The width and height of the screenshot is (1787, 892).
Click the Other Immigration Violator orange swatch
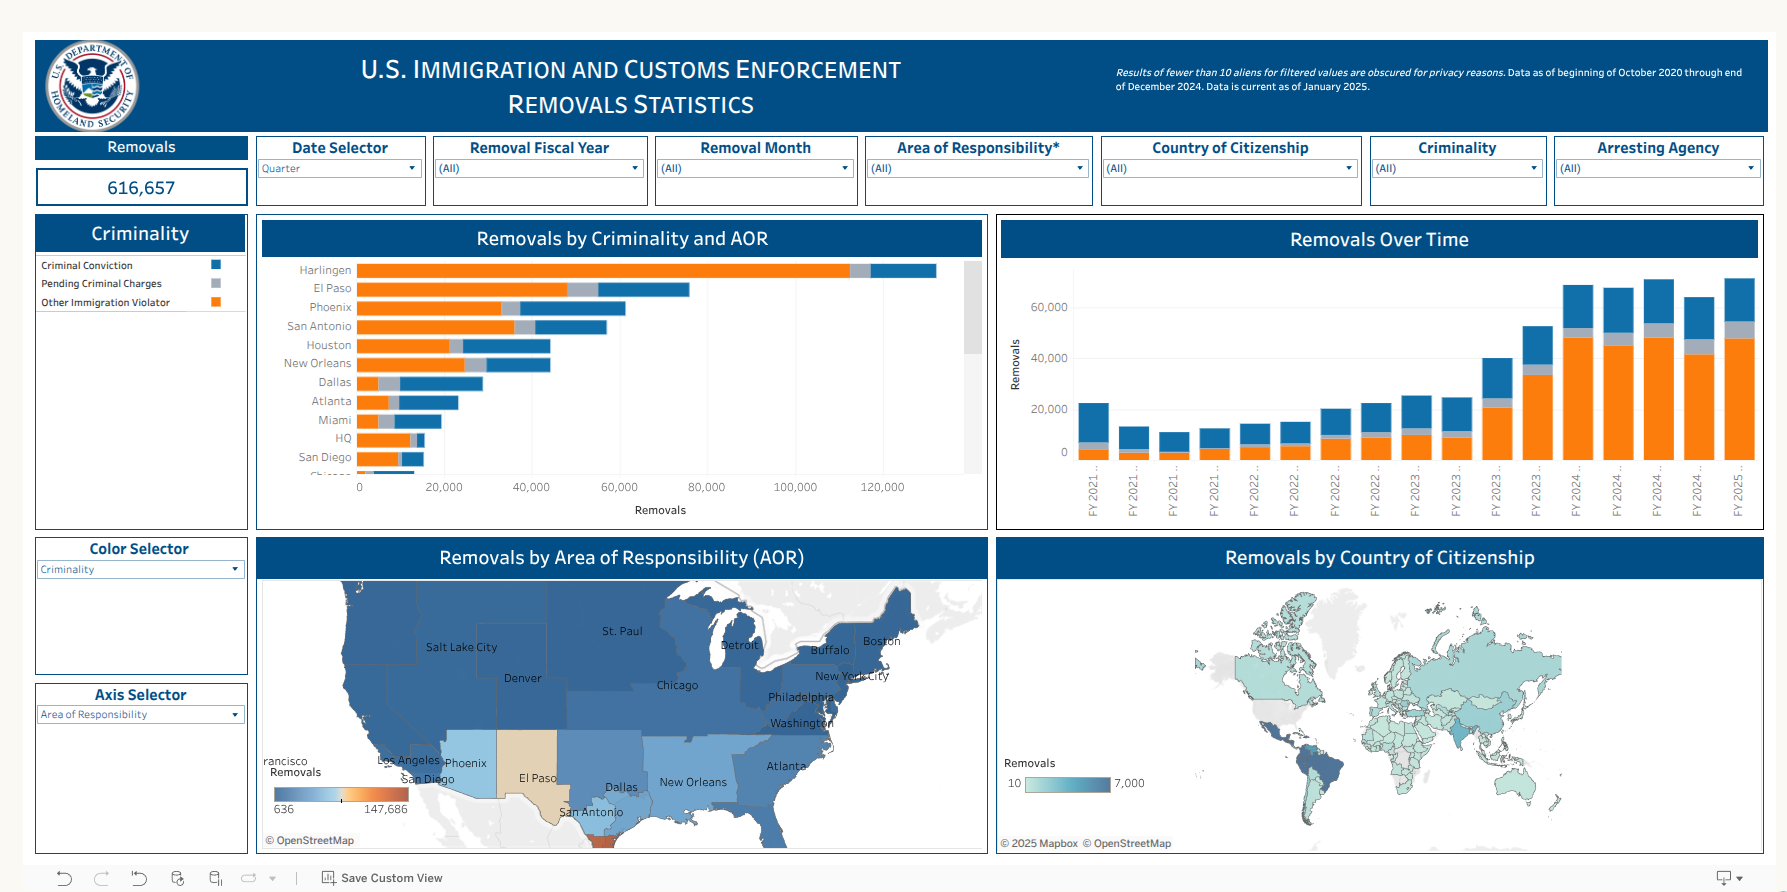(x=216, y=302)
